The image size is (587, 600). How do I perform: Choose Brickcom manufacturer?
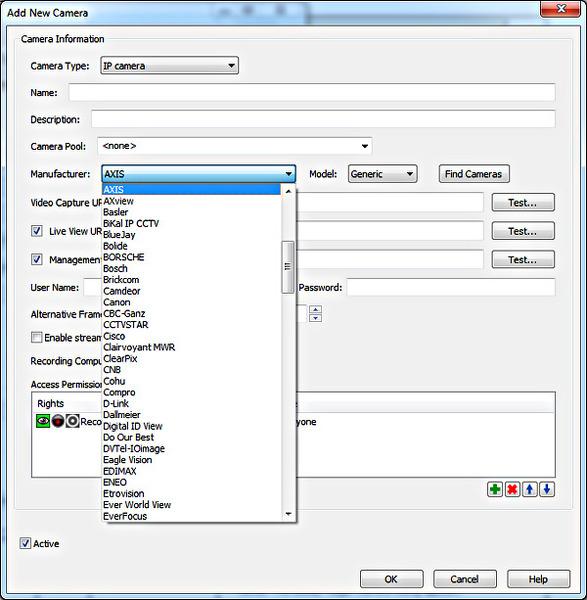191,280
